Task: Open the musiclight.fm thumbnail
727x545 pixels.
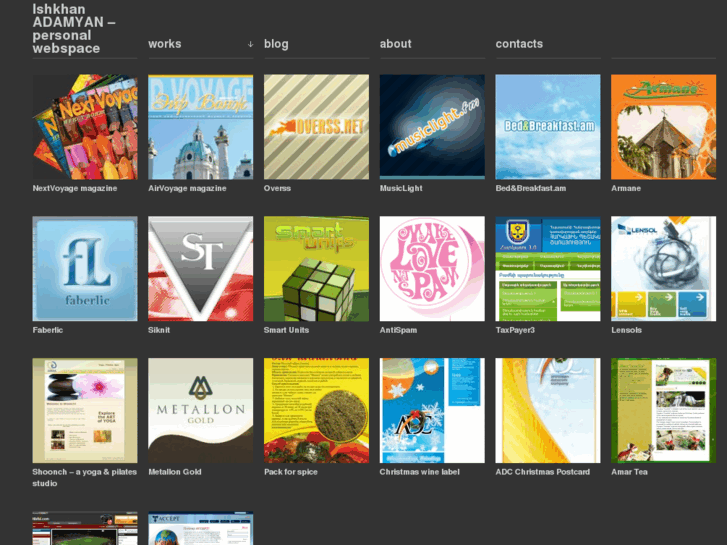Action: point(432,127)
